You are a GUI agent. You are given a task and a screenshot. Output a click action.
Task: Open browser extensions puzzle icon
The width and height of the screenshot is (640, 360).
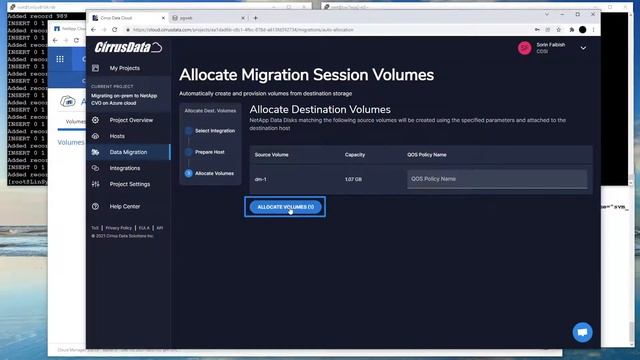point(572,30)
